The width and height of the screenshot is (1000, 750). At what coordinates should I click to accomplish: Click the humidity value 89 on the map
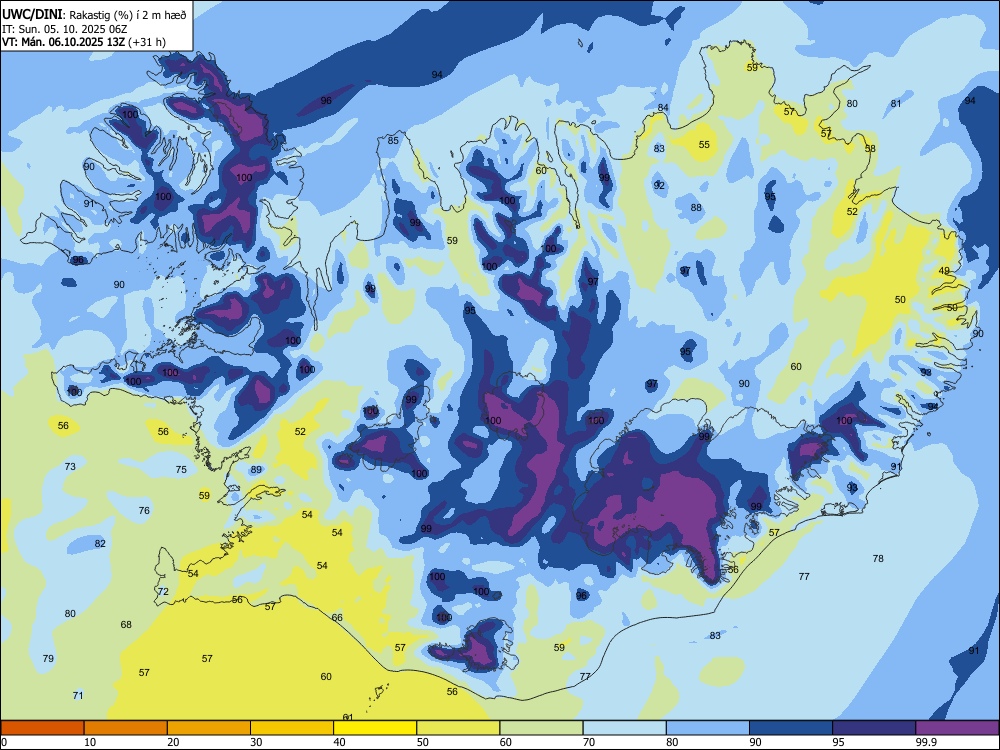(x=256, y=469)
